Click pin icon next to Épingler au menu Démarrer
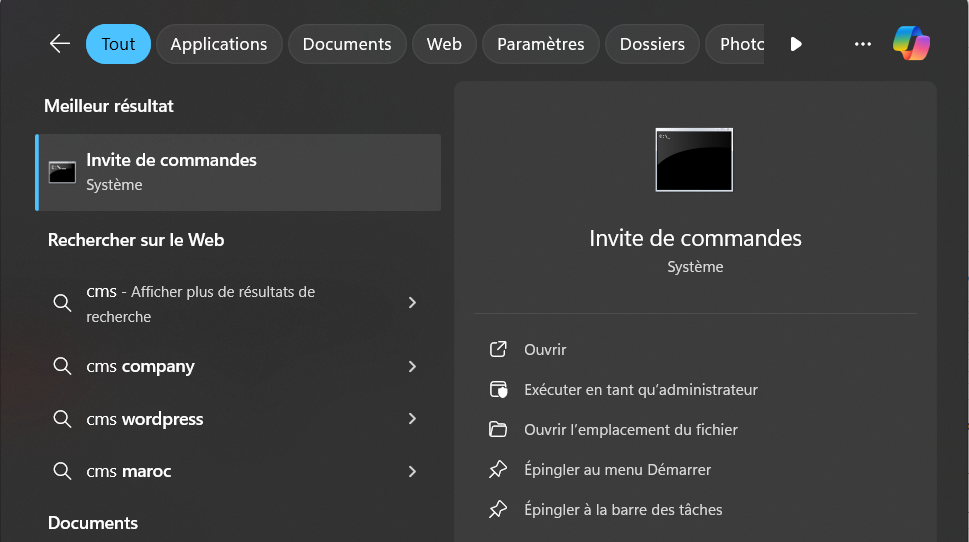This screenshot has height=542, width=969. (x=498, y=470)
